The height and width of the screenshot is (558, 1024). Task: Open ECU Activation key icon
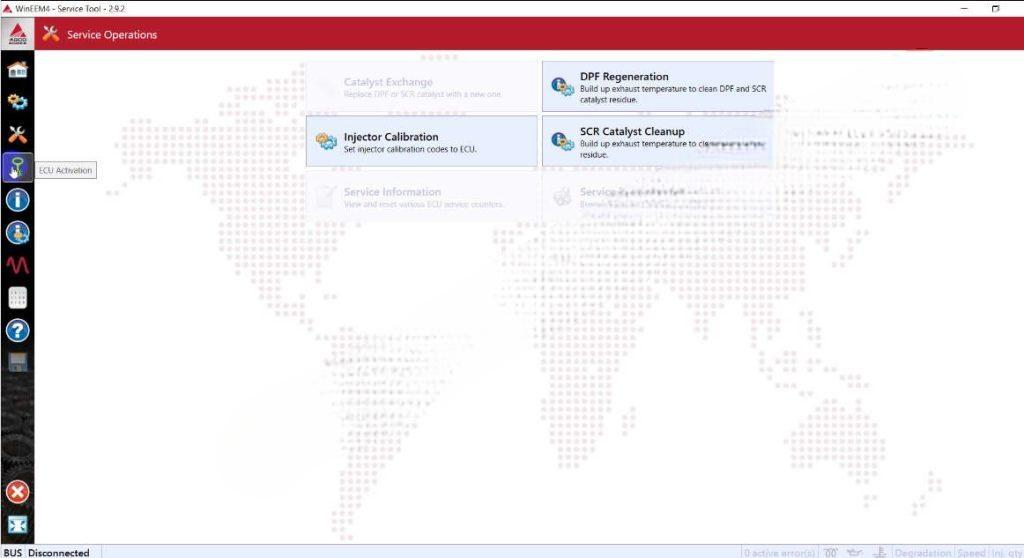(x=17, y=168)
